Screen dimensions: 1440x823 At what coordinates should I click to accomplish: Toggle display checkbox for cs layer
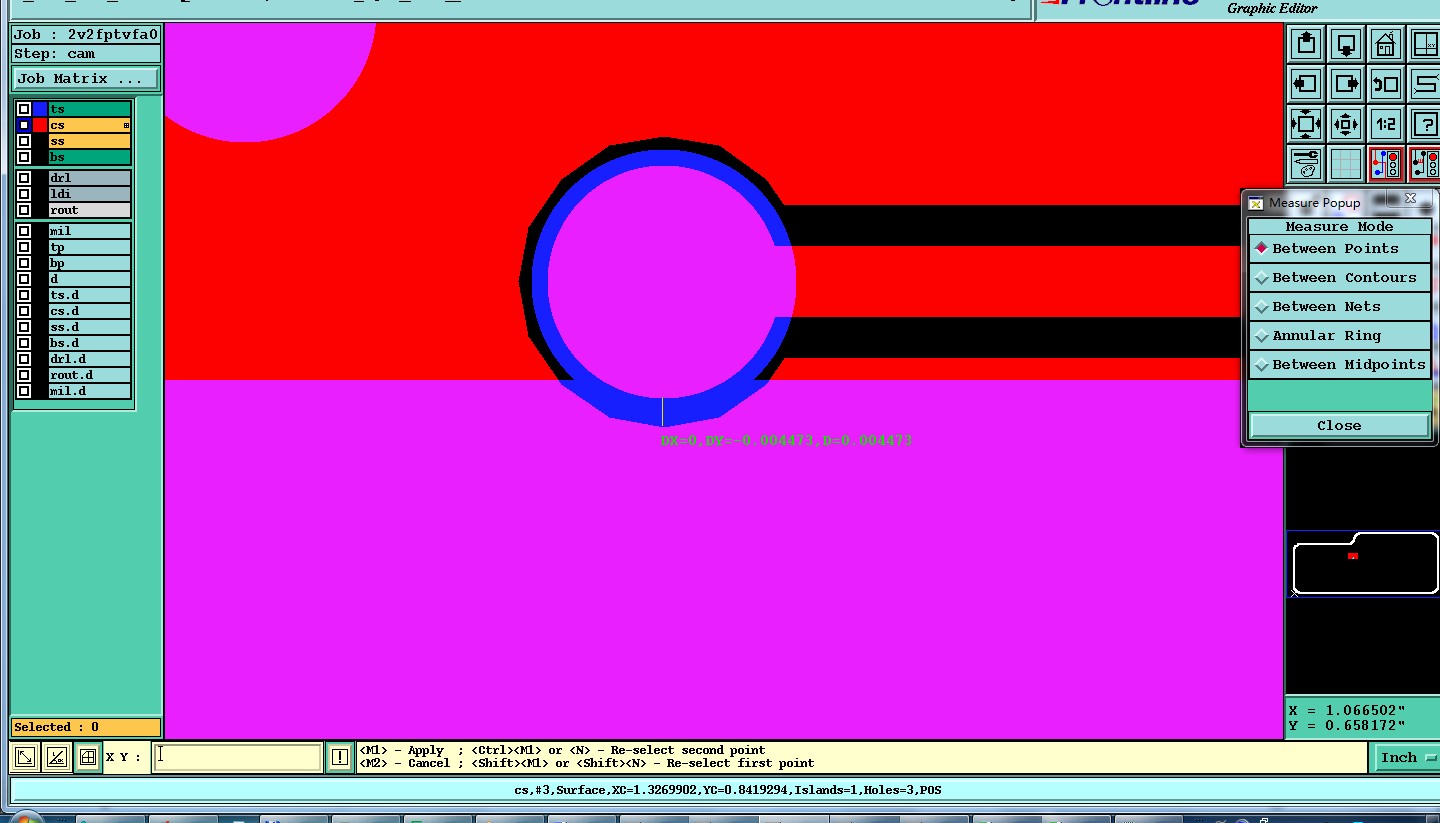(24, 125)
